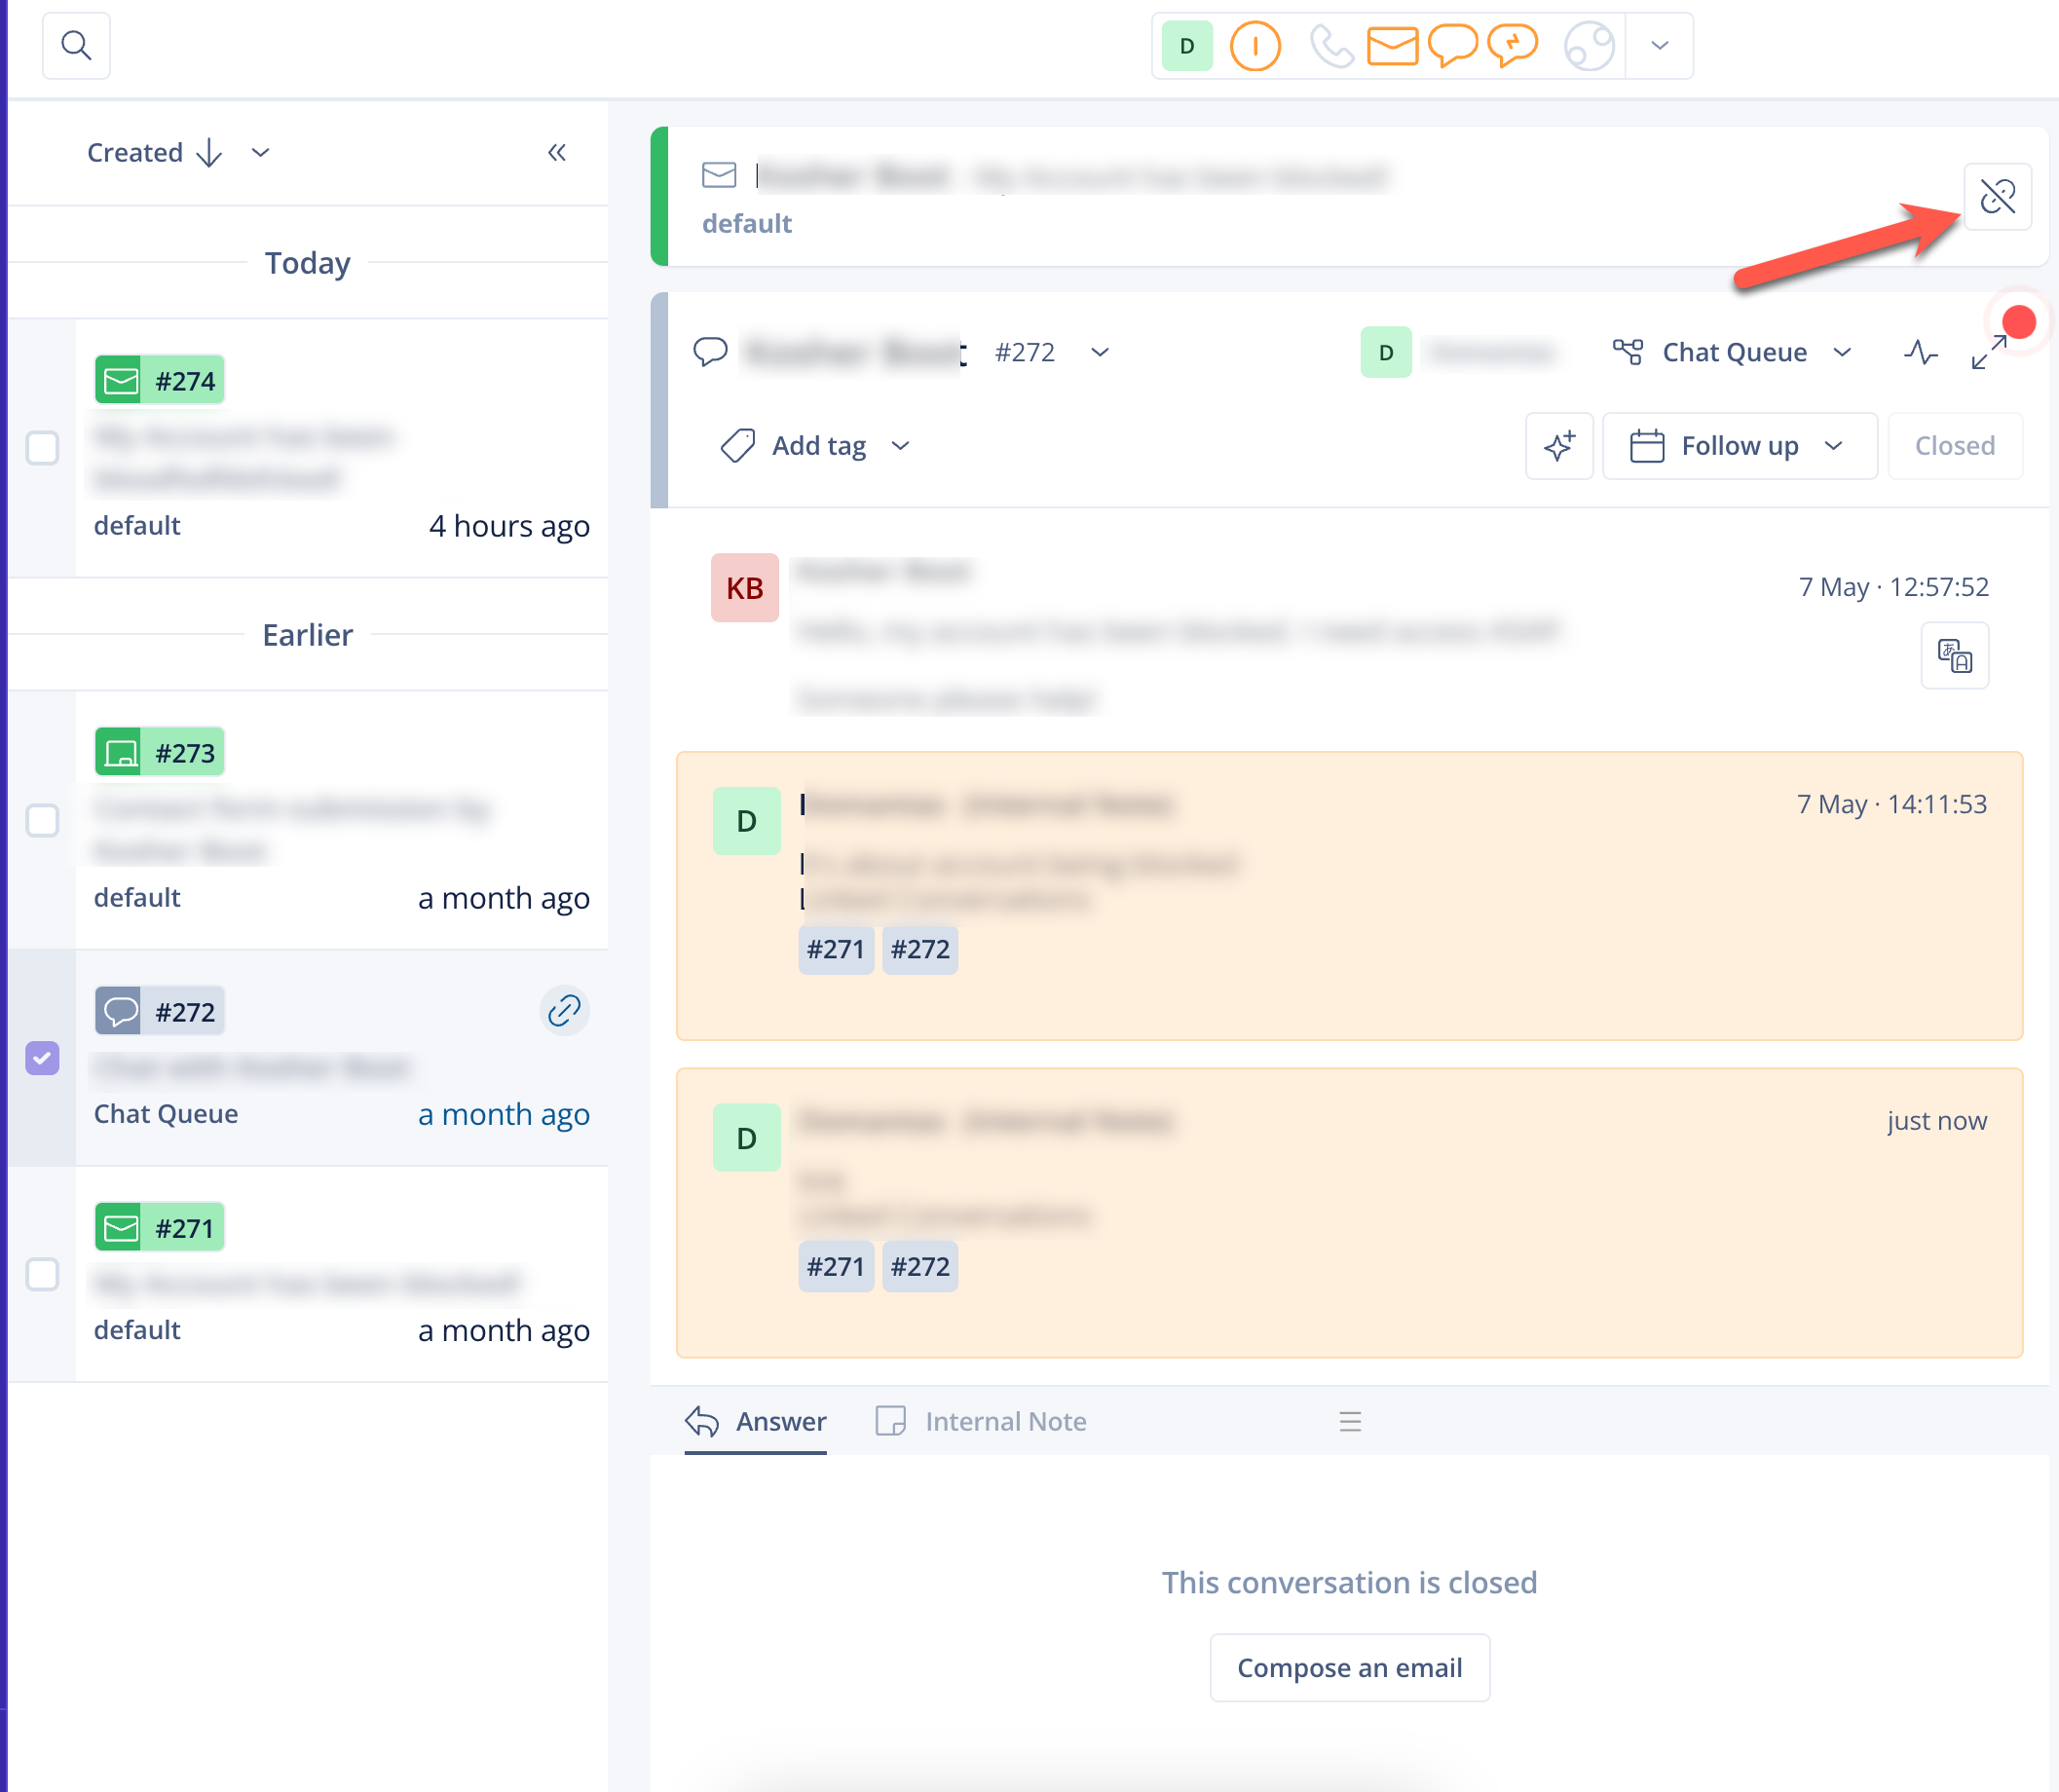The height and width of the screenshot is (1792, 2059).
Task: Click the assigned agent D avatar
Action: coord(1385,352)
